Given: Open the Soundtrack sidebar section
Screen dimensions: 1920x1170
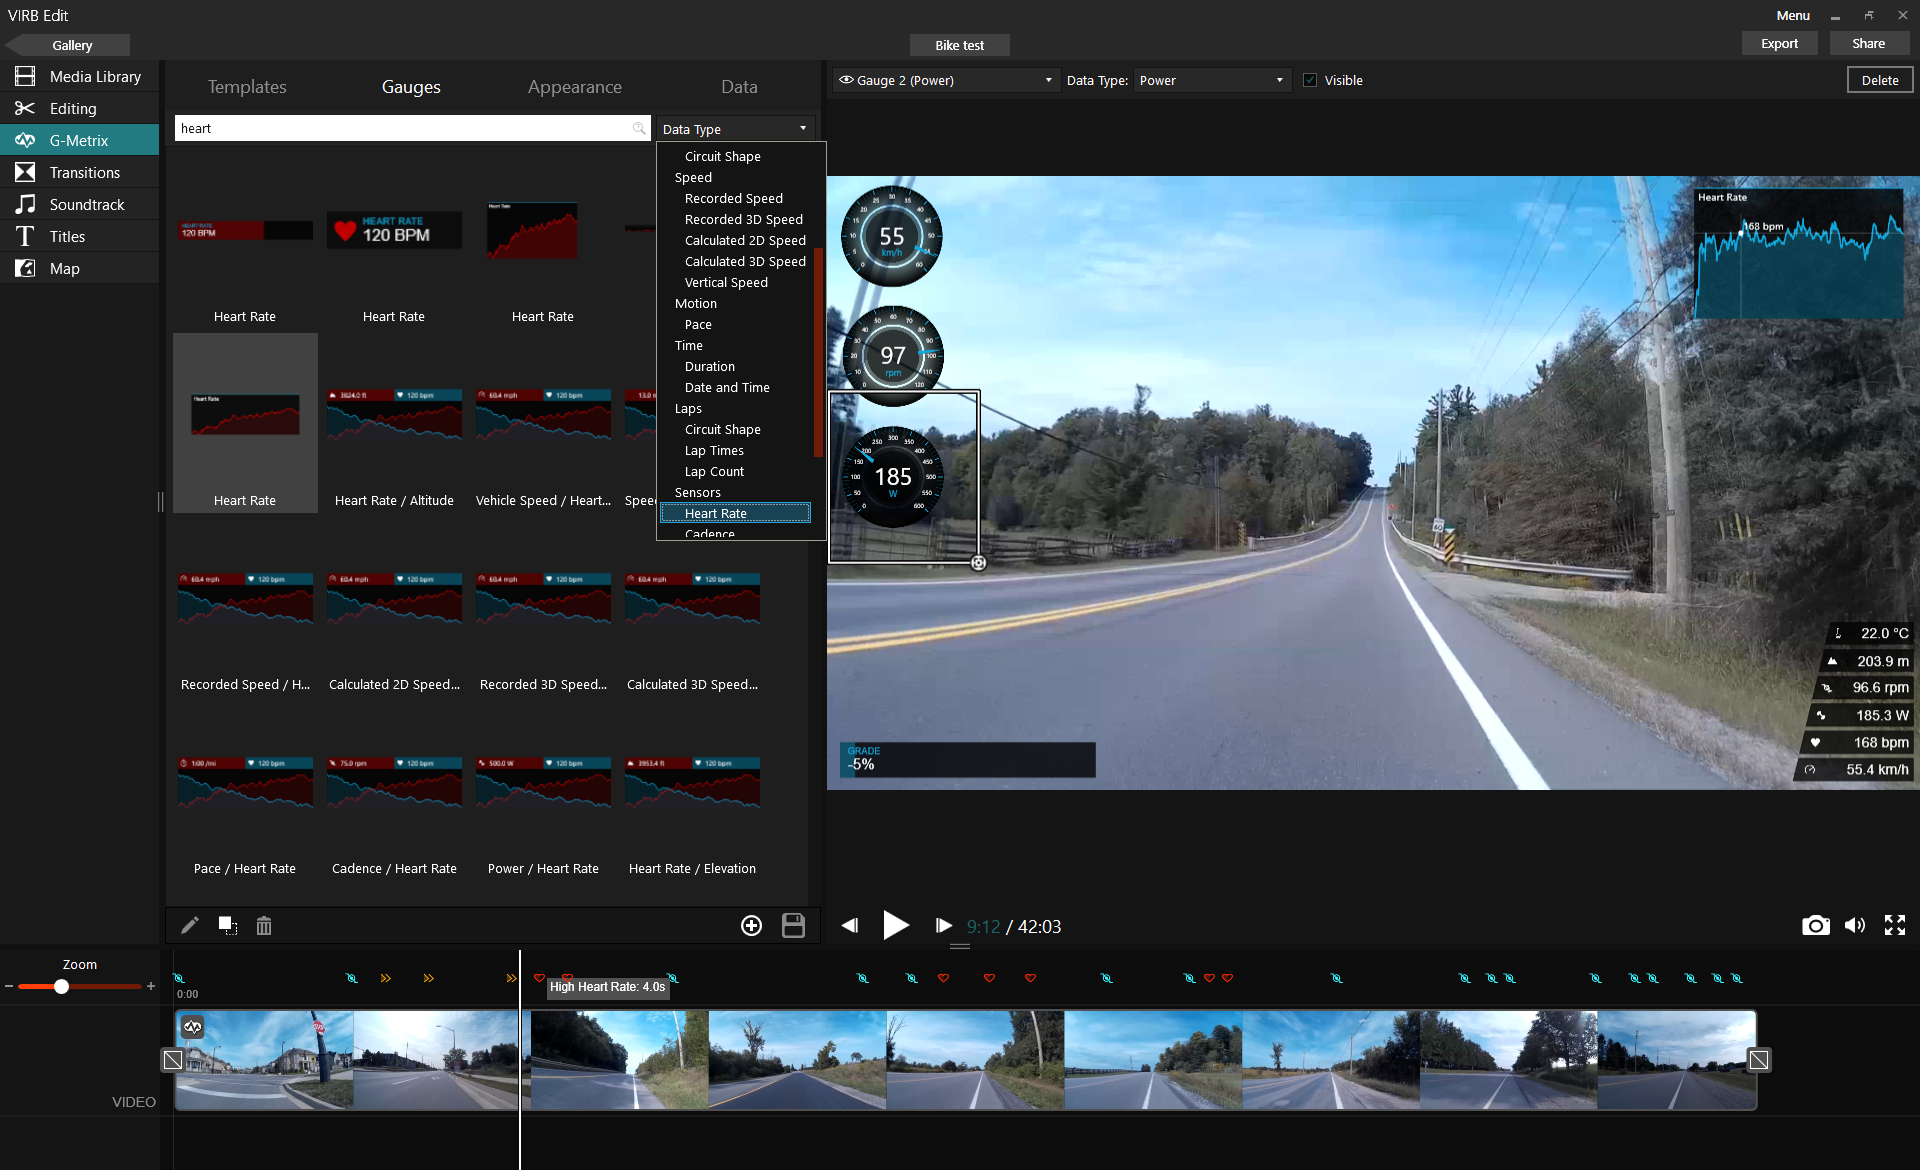Looking at the screenshot, I should click(x=87, y=204).
